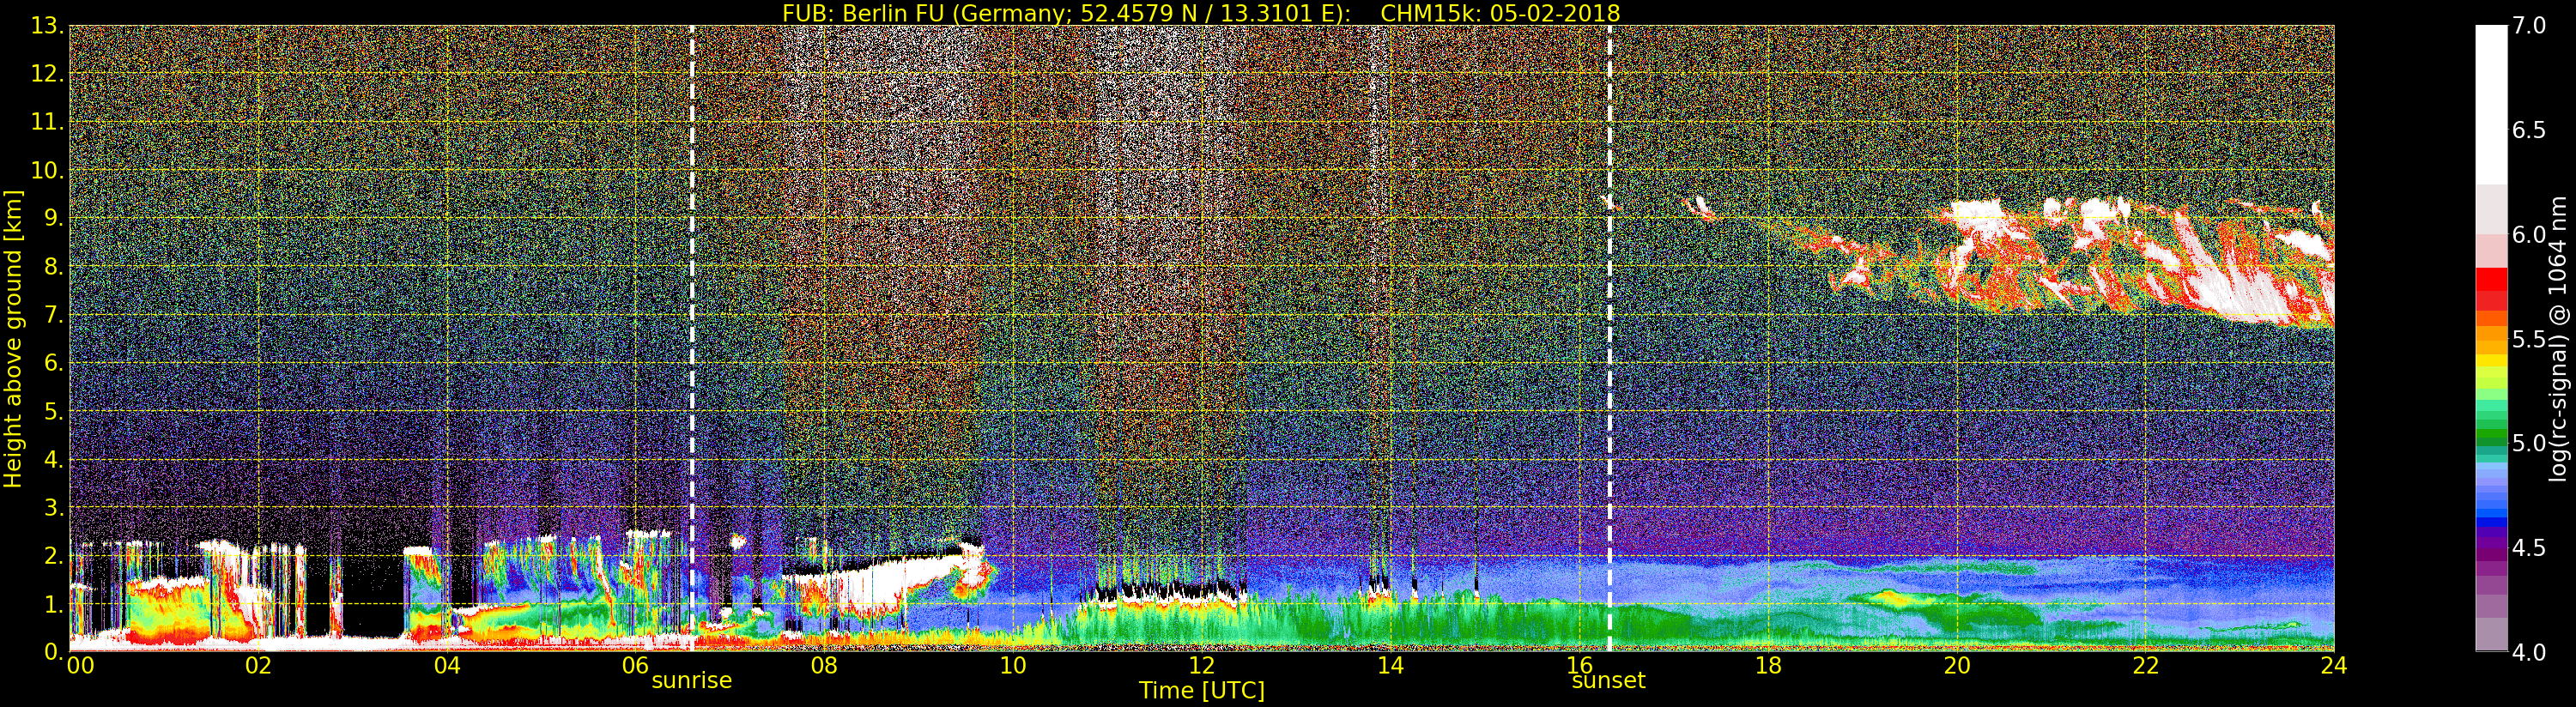Screen dimensions: 2576x707
Task: Click the '6.' height axis tick label
Action: tap(53, 363)
